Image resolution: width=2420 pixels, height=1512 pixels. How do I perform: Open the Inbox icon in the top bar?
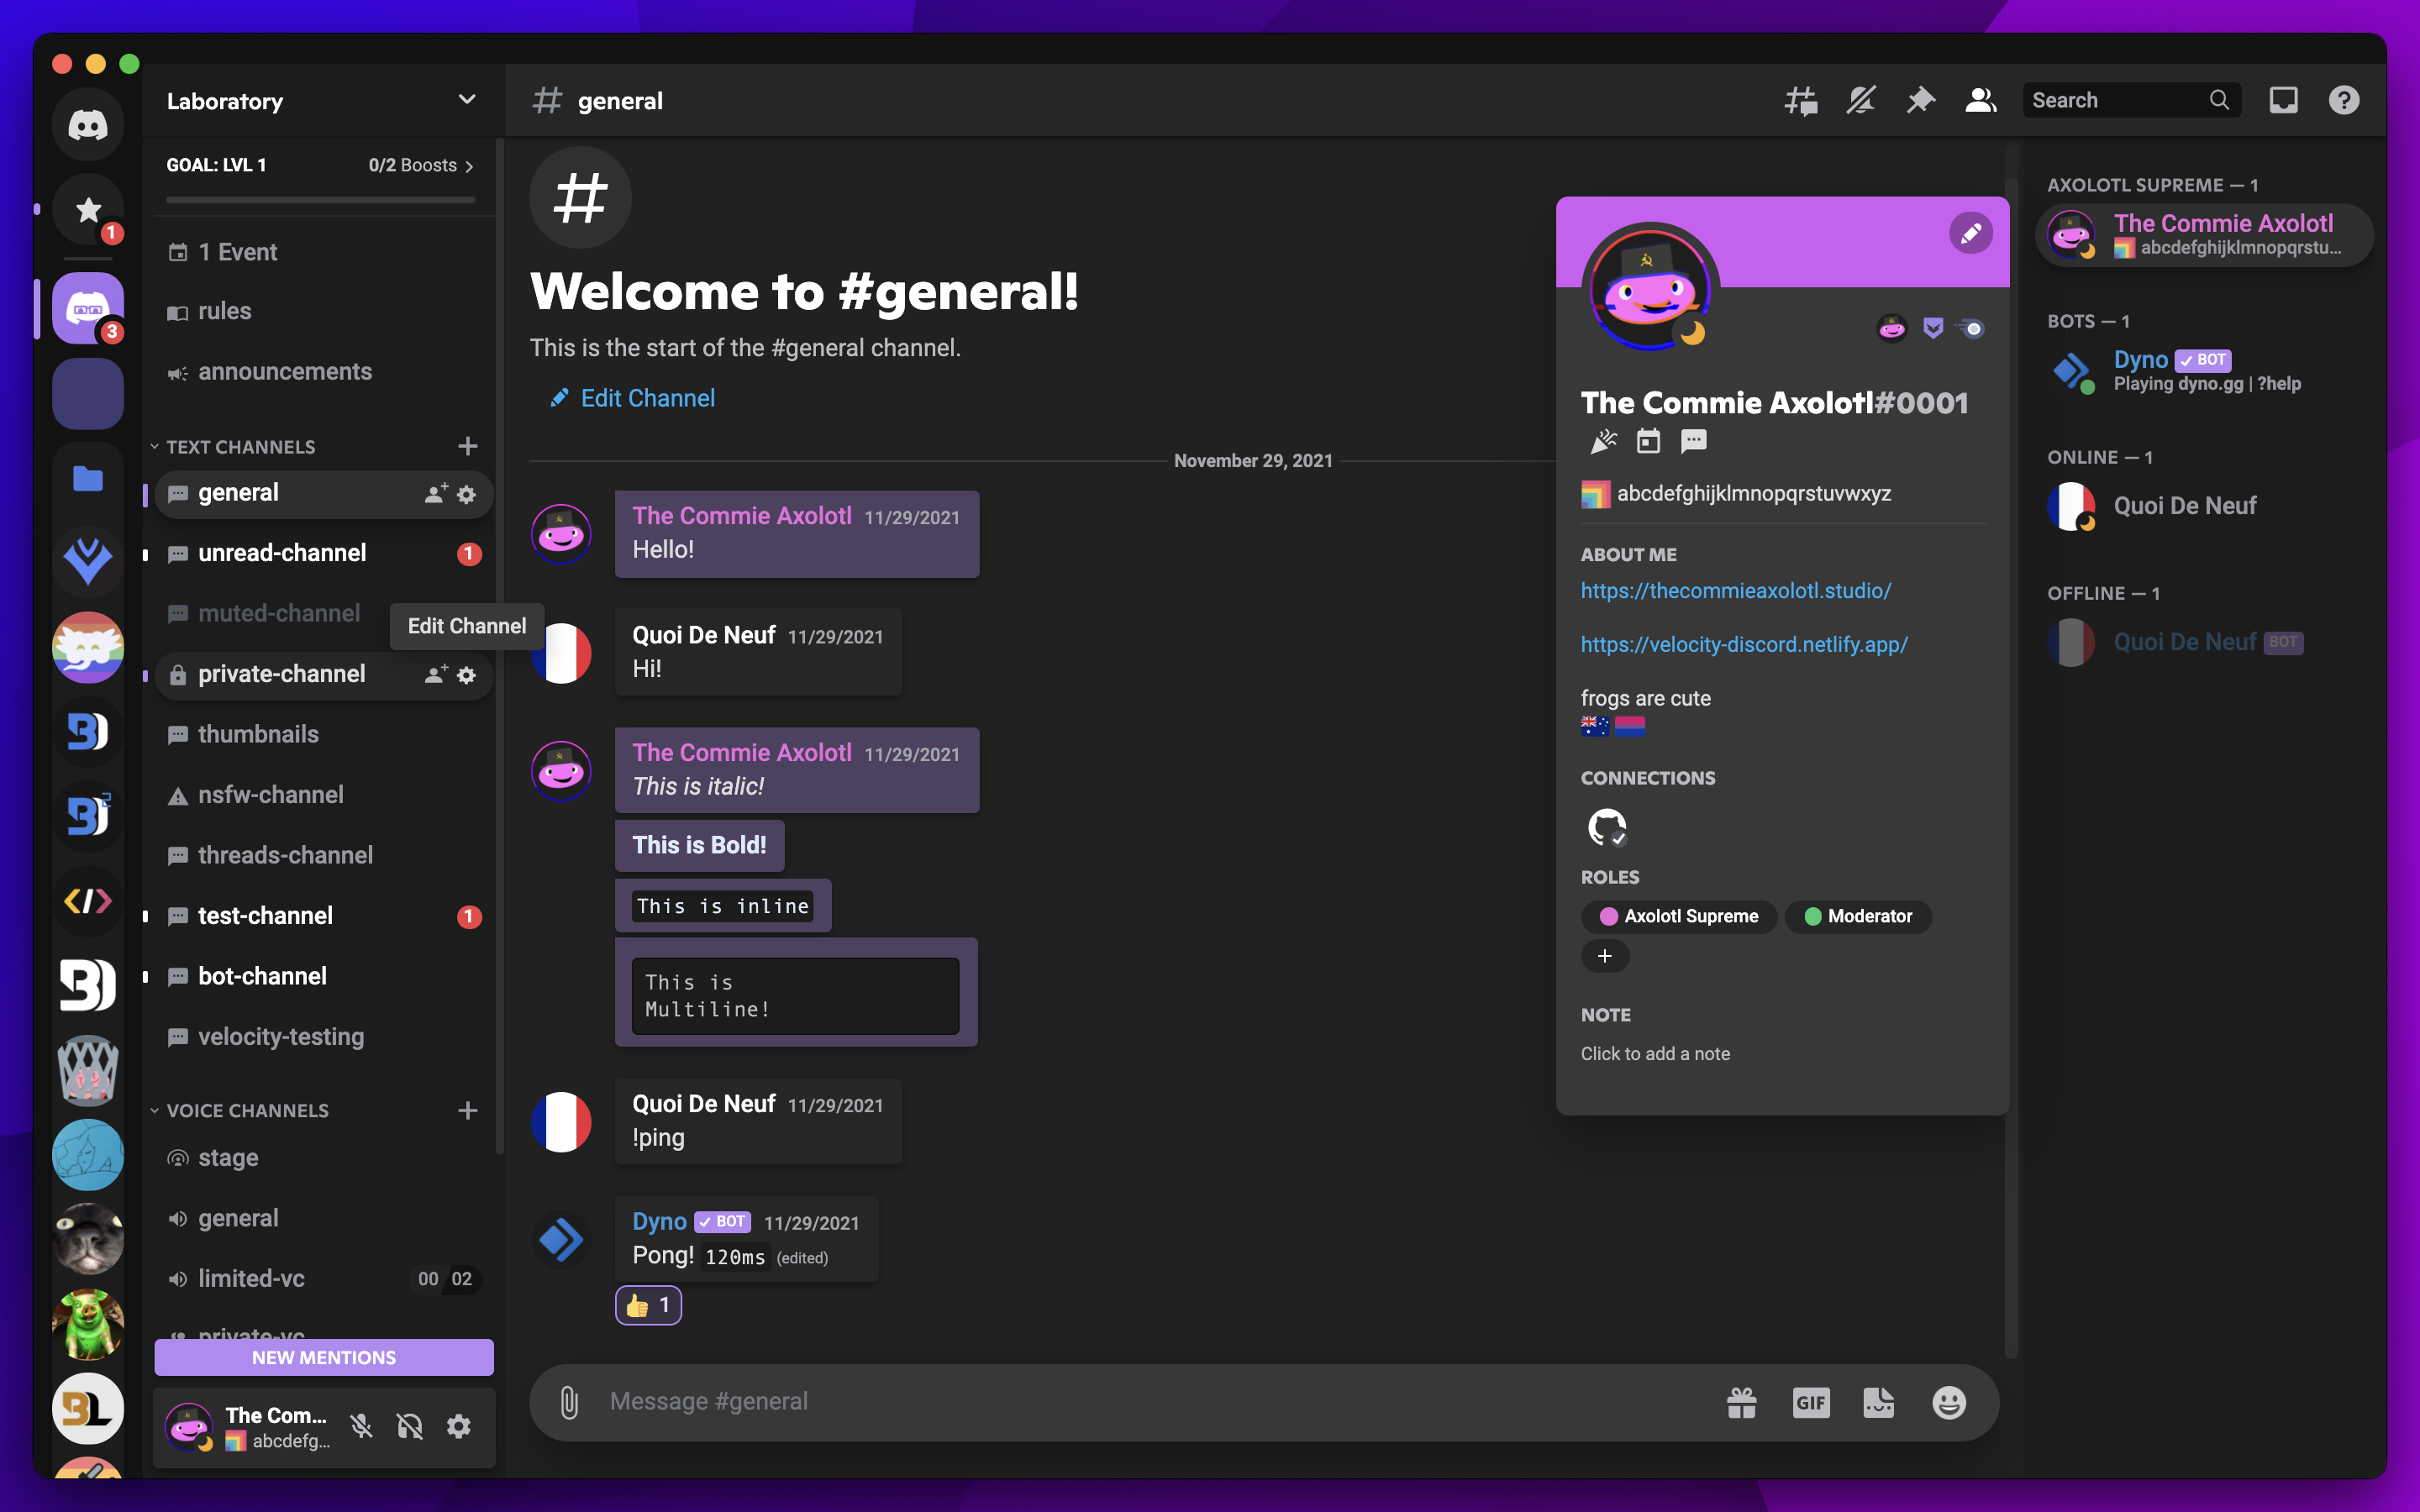(x=2283, y=100)
